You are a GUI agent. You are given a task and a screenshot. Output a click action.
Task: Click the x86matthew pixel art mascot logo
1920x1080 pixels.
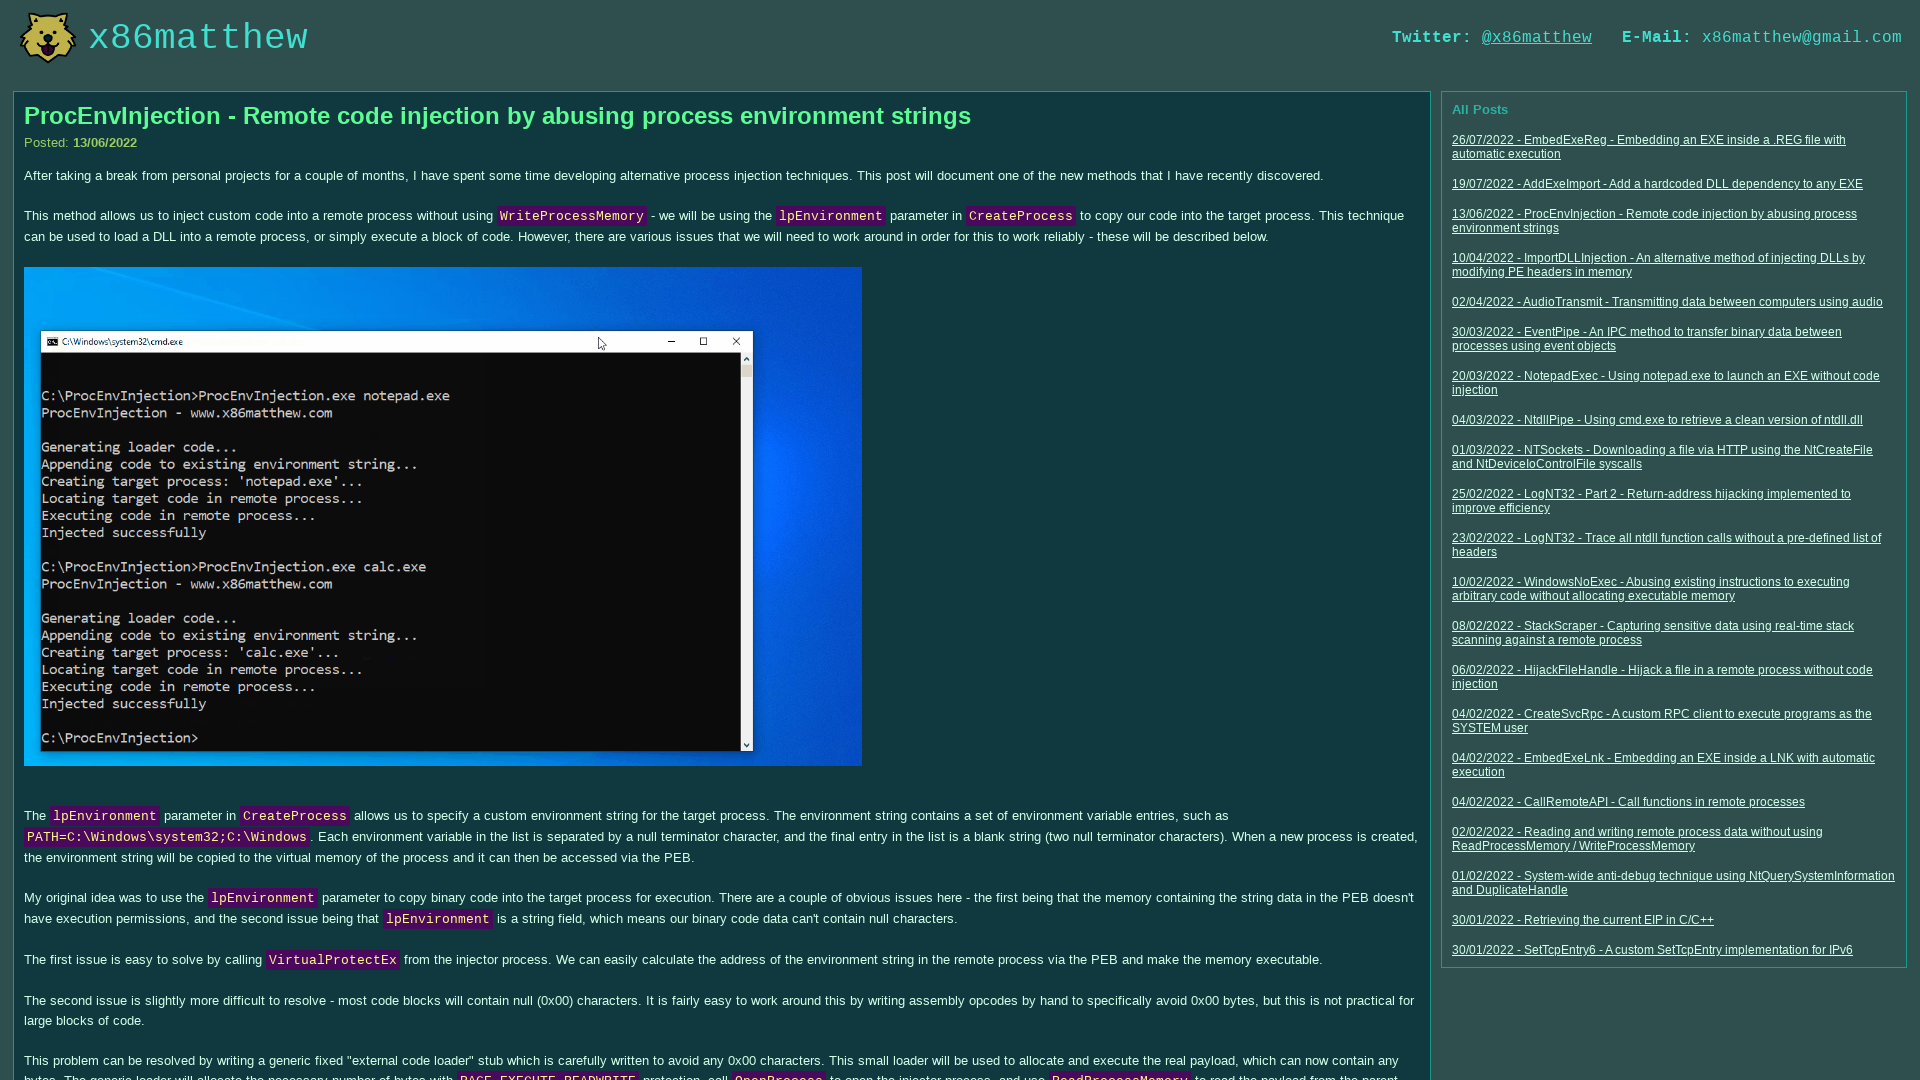click(46, 37)
